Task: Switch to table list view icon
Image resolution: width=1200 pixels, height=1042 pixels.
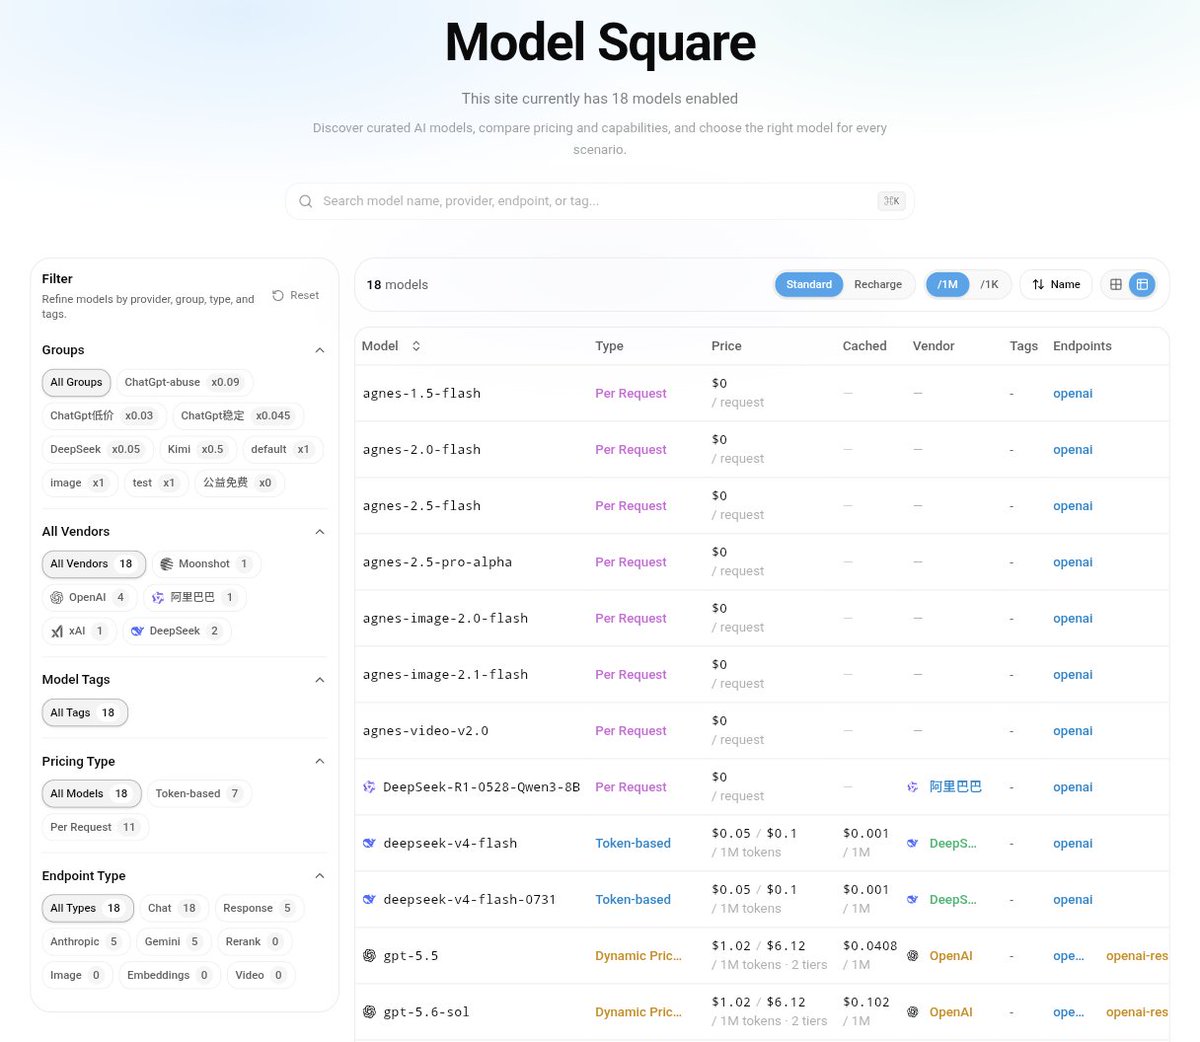Action: coord(1142,284)
